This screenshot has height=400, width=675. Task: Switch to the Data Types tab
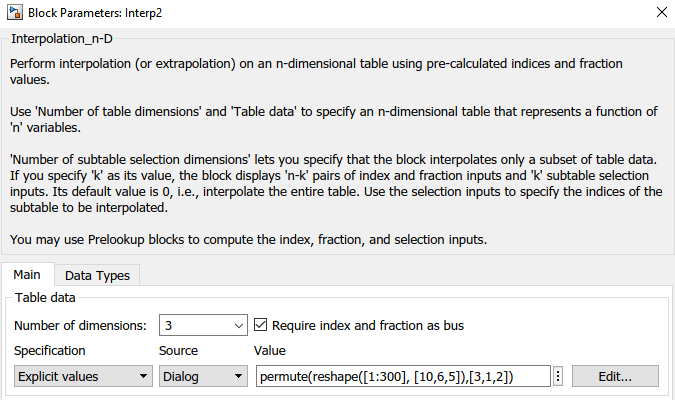(x=97, y=275)
